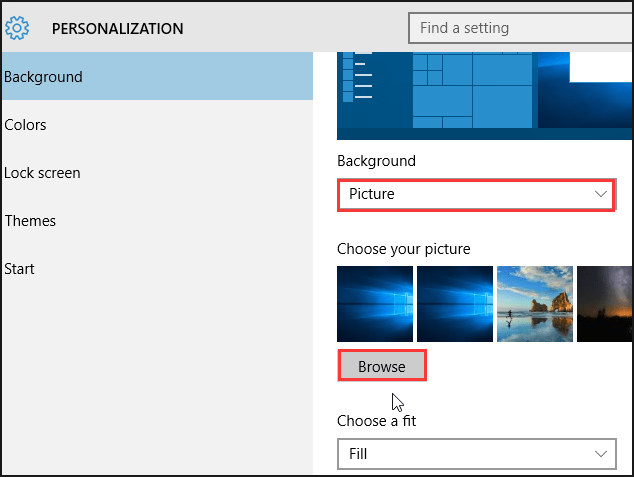Image resolution: width=634 pixels, height=477 pixels.
Task: Open the Background type dropdown showing Picture
Action: (x=475, y=194)
